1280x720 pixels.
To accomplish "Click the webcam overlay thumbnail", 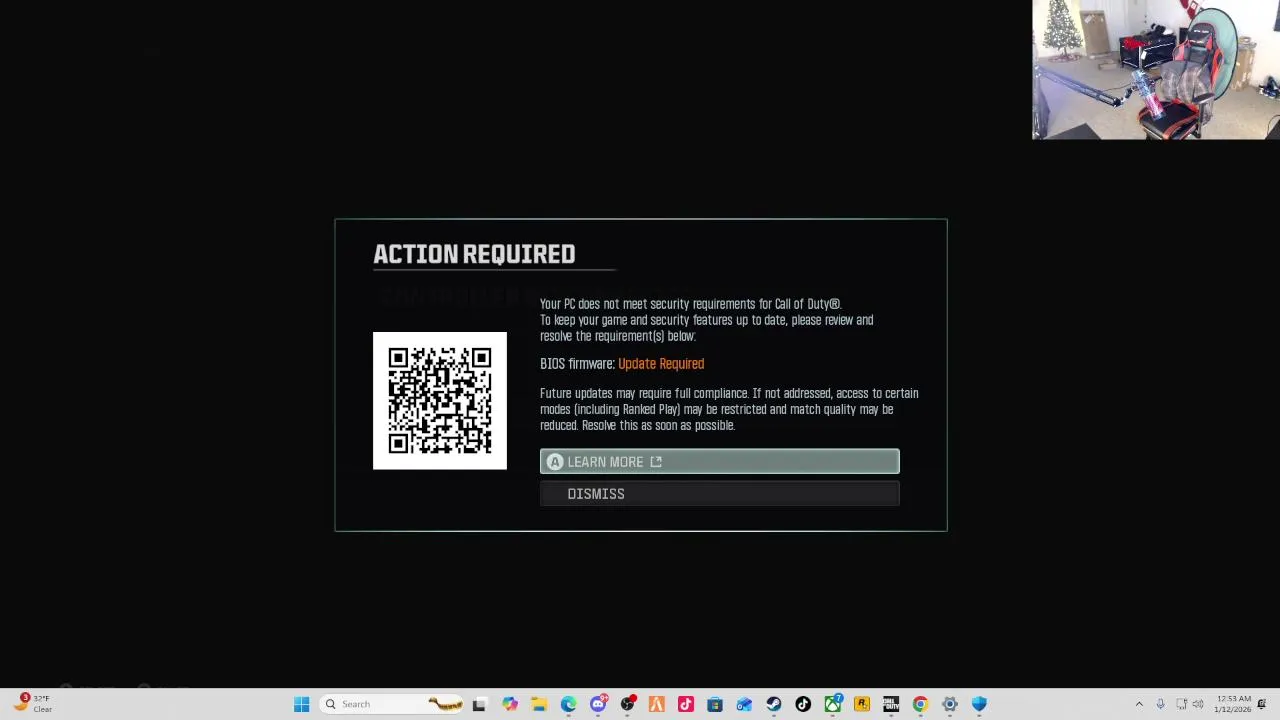I will pos(1156,69).
